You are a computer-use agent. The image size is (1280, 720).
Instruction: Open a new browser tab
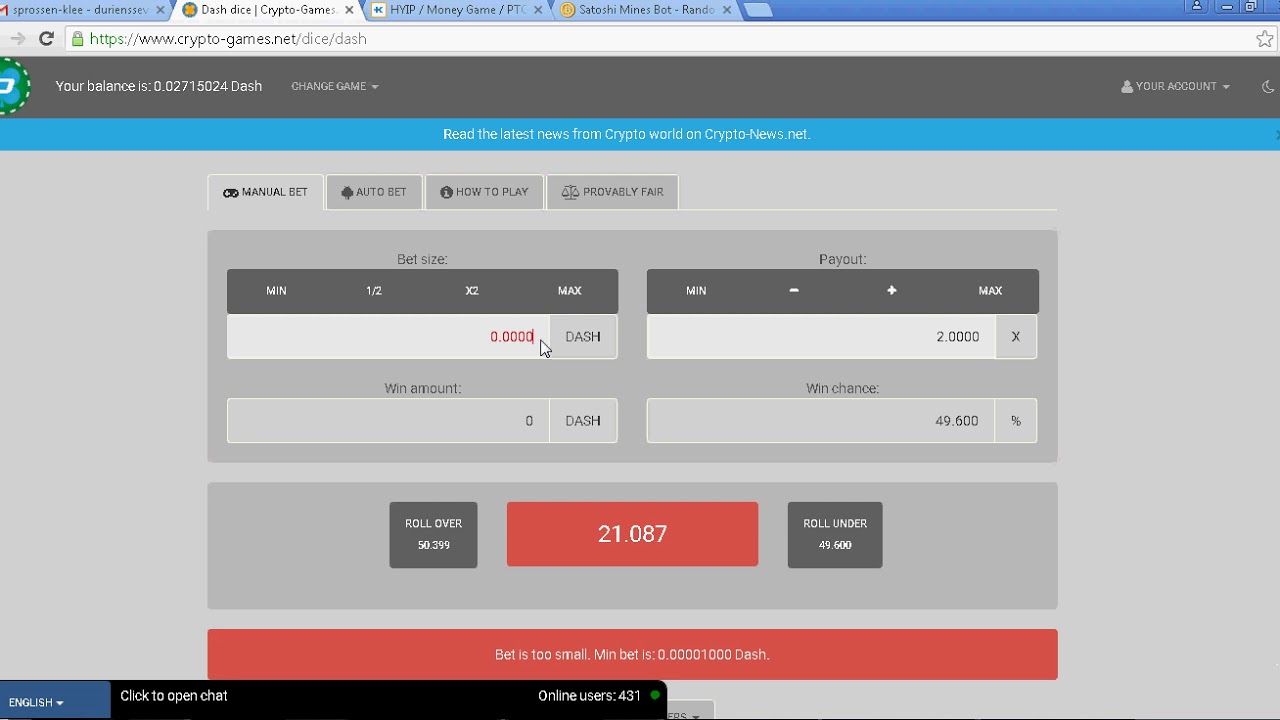tap(759, 10)
